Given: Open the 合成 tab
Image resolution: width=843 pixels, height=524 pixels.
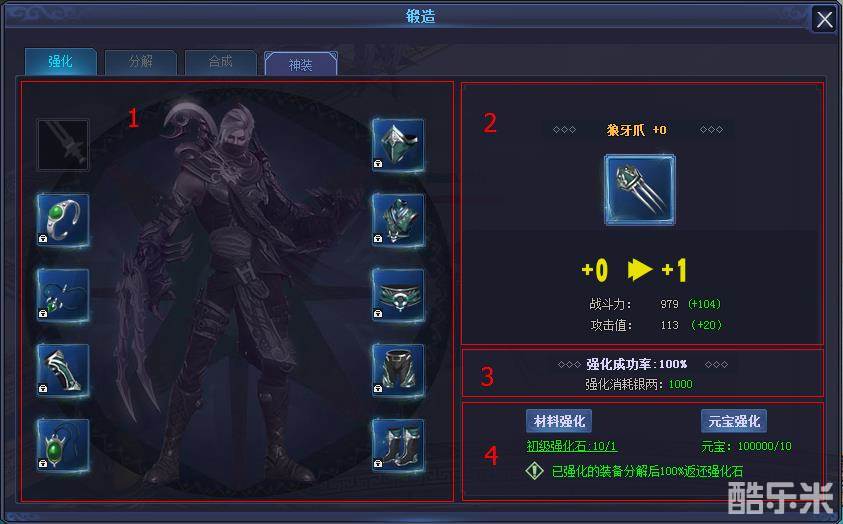Looking at the screenshot, I should click(x=220, y=62).
